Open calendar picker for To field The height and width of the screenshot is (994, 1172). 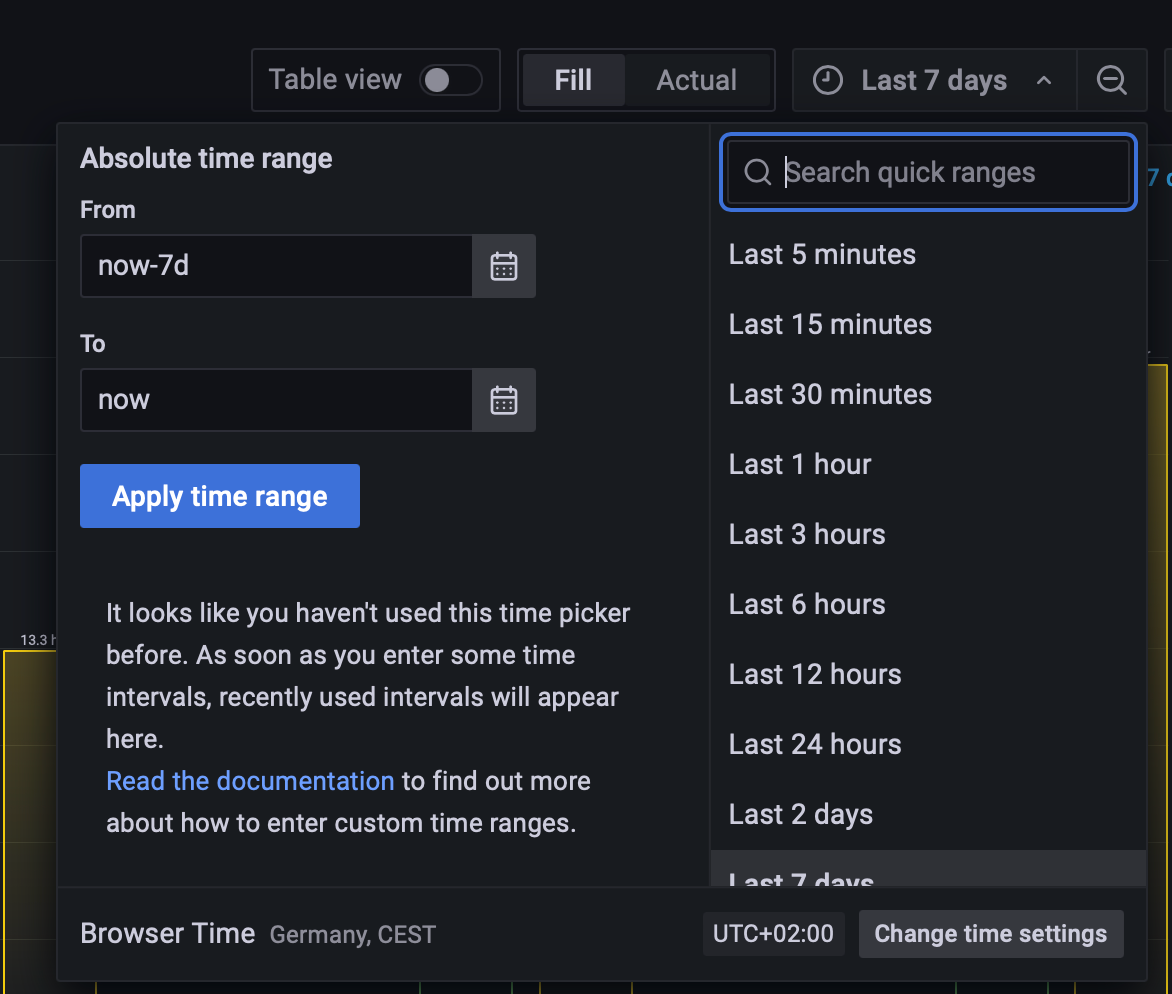click(504, 400)
